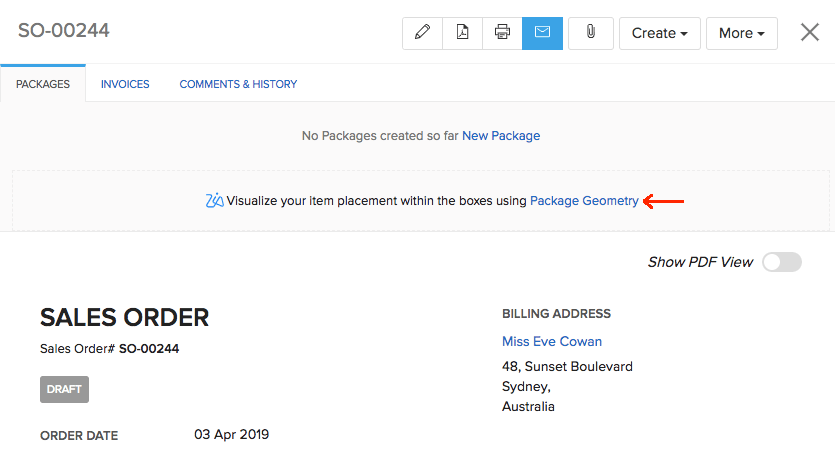Click the order date 03 Apr 2019
This screenshot has width=835, height=457.
231,435
